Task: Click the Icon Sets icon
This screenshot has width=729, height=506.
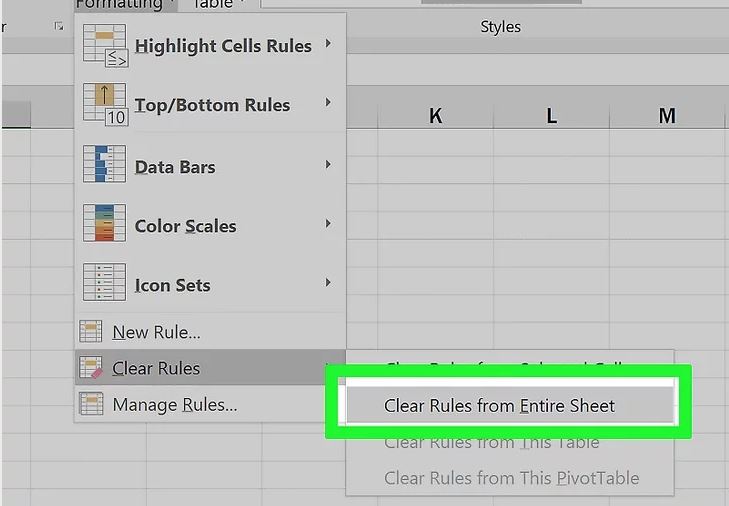Action: (x=104, y=282)
